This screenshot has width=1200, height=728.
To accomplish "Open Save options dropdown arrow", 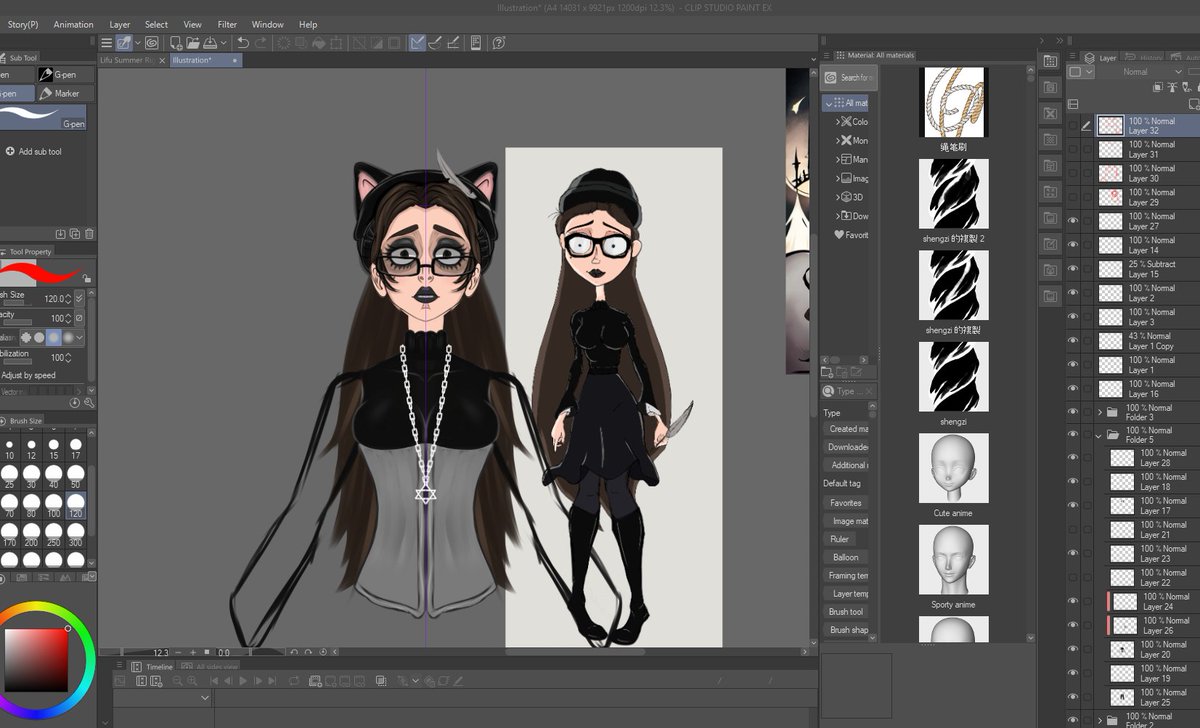I will (x=223, y=43).
